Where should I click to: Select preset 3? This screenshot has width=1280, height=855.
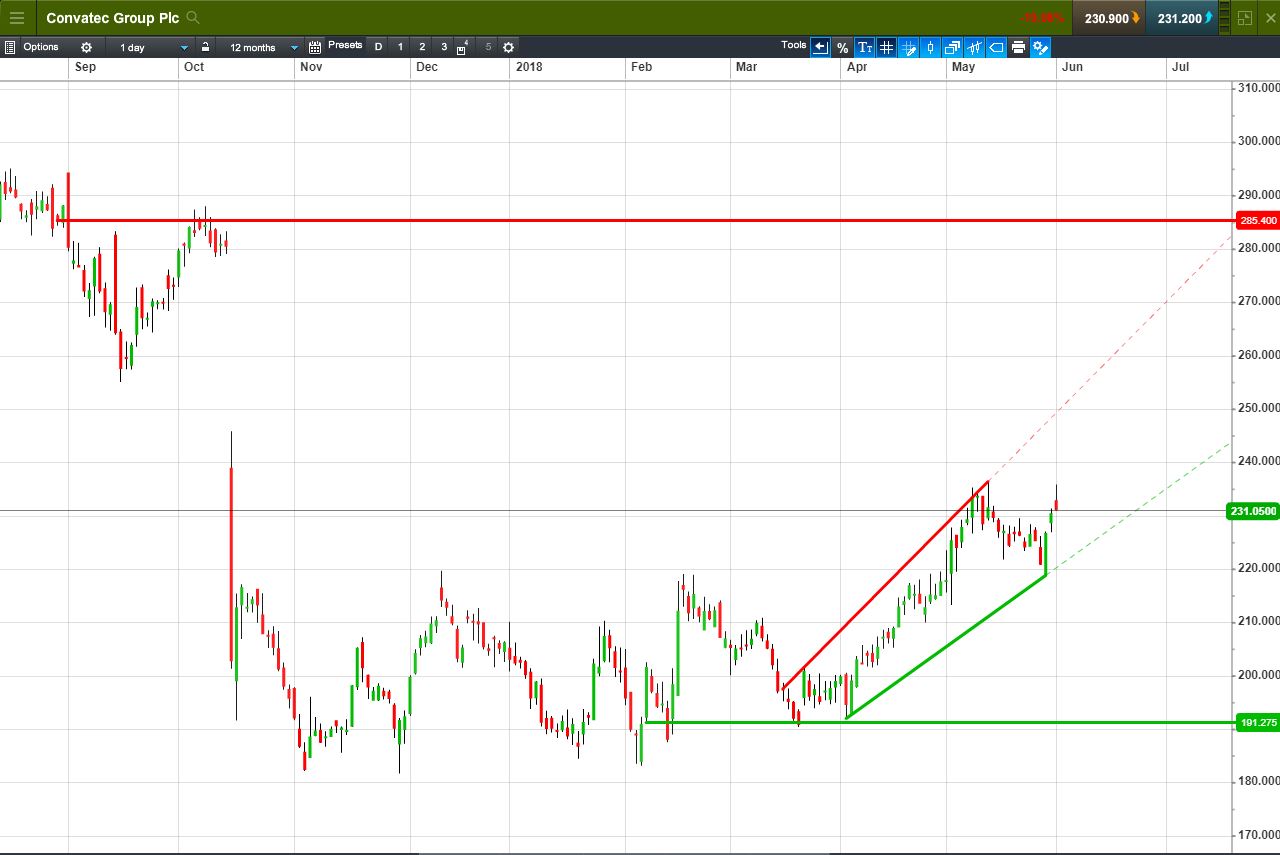point(444,47)
